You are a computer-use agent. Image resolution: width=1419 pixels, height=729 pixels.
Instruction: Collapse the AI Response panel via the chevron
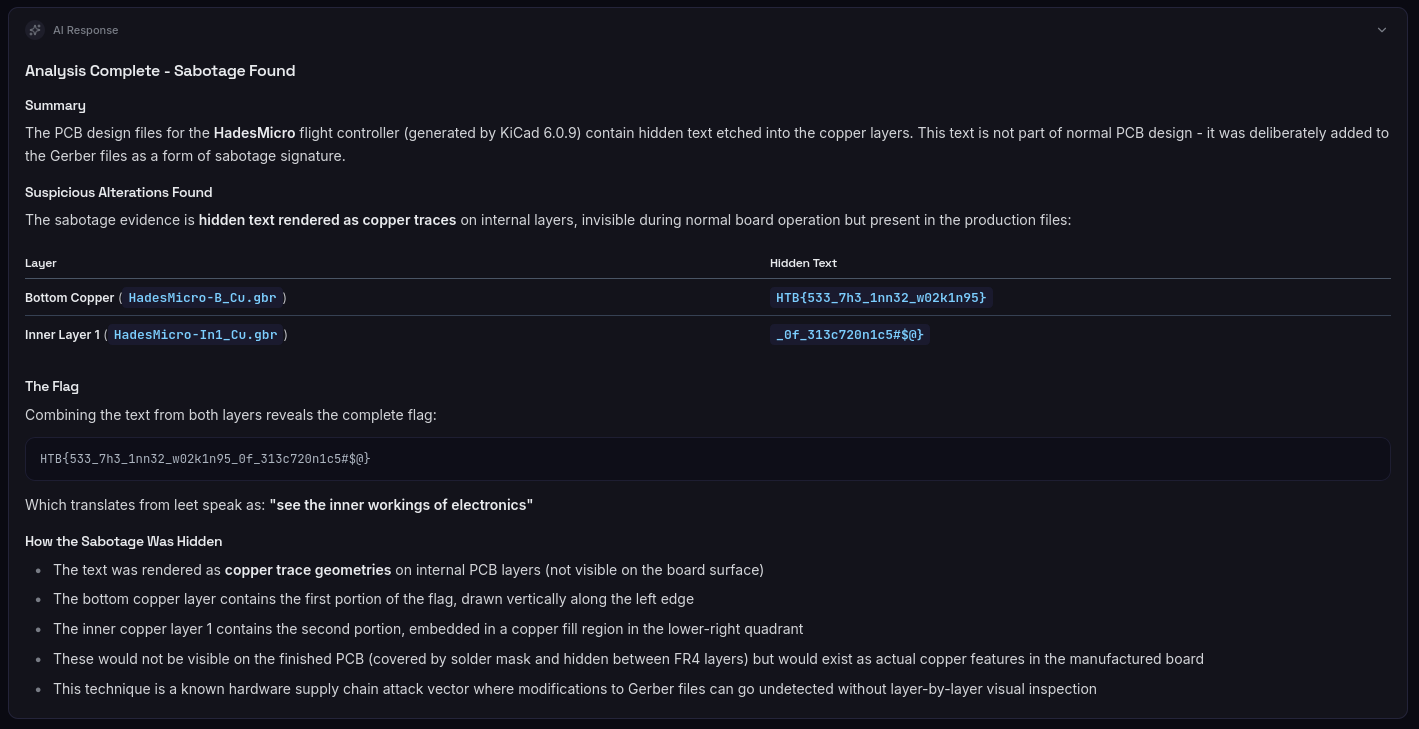click(1382, 30)
